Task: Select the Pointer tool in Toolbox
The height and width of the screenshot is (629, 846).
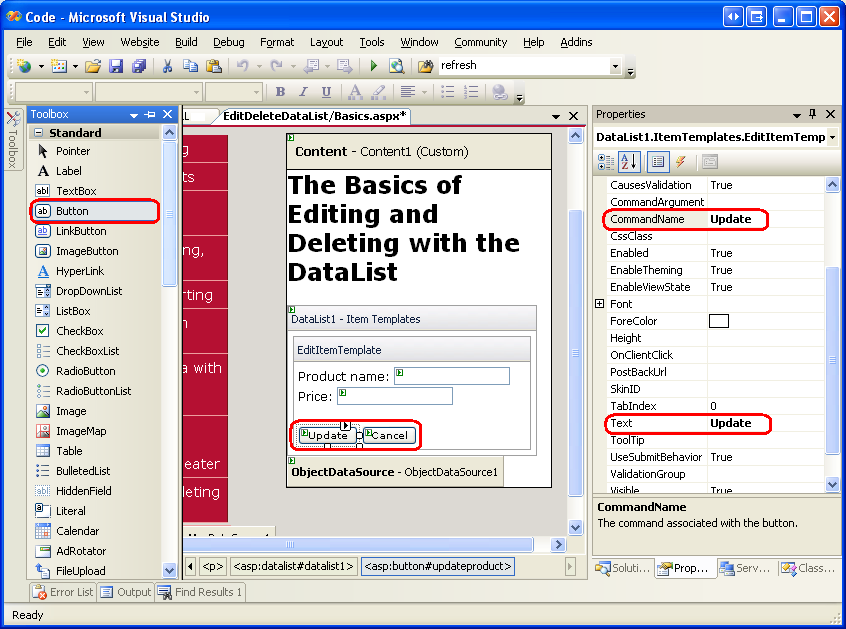Action: point(73,151)
